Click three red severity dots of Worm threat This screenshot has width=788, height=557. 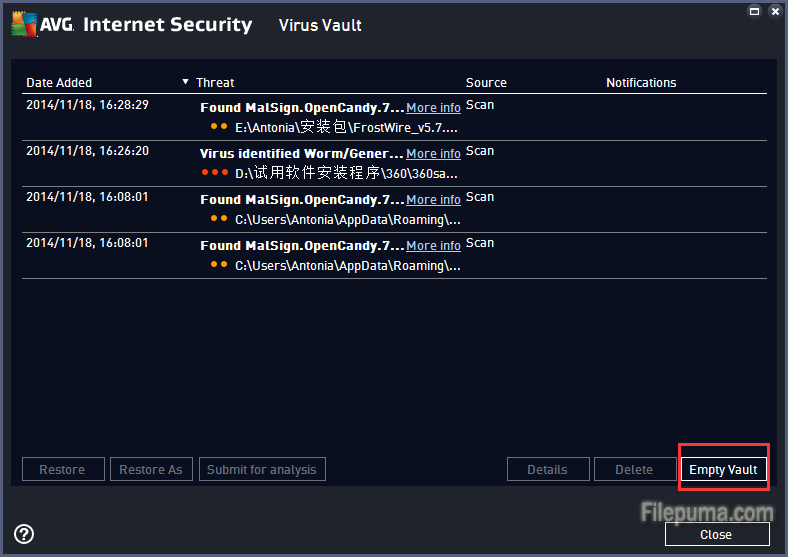215,173
